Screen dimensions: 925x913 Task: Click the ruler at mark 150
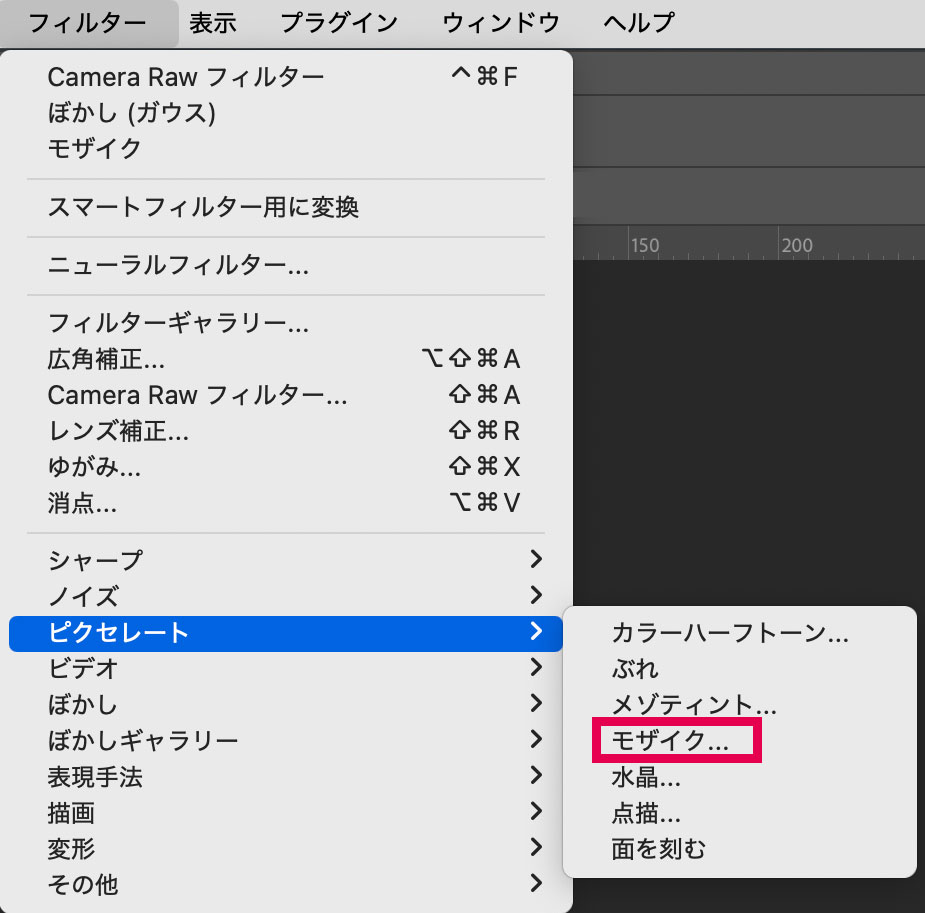(645, 245)
